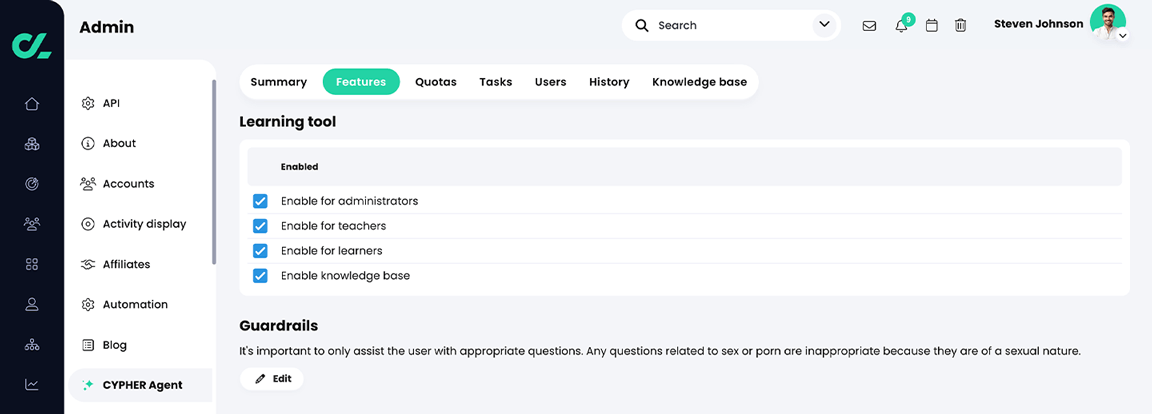This screenshot has height=414, width=1152.
Task: Open the calendar icon in header
Action: 931,26
